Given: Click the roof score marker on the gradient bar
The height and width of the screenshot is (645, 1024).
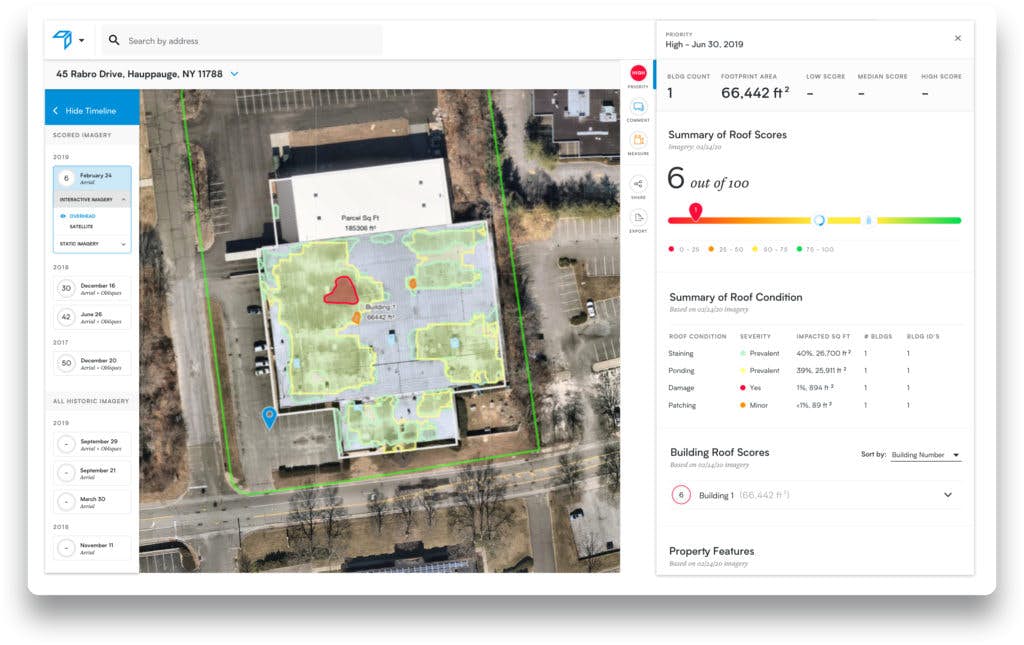Looking at the screenshot, I should click(x=696, y=211).
